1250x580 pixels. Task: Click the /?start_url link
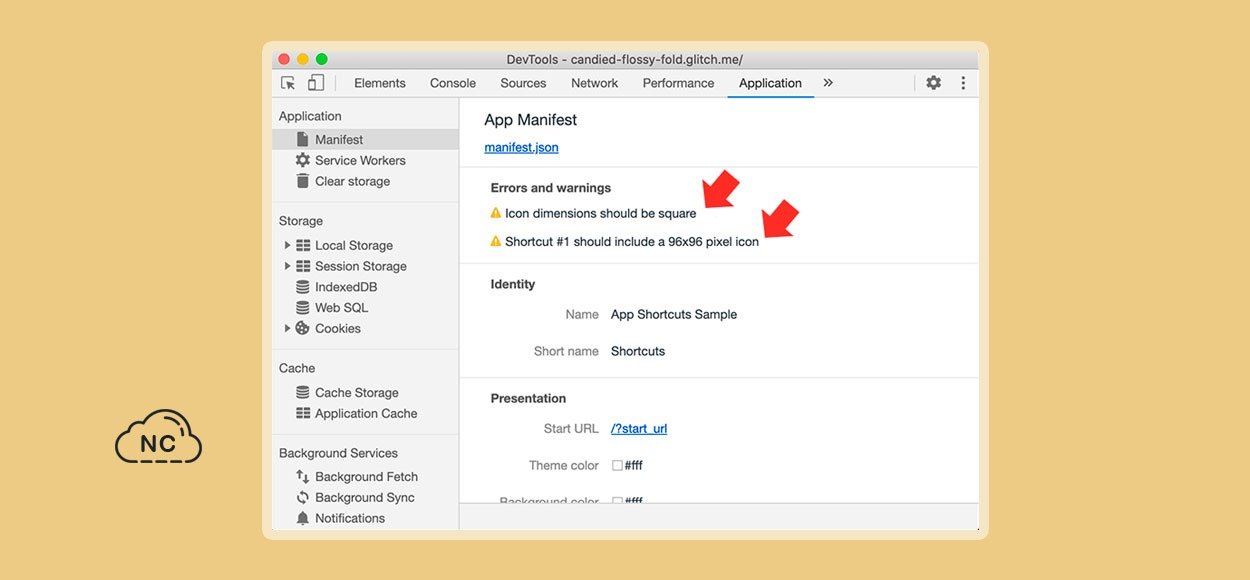[x=639, y=429]
